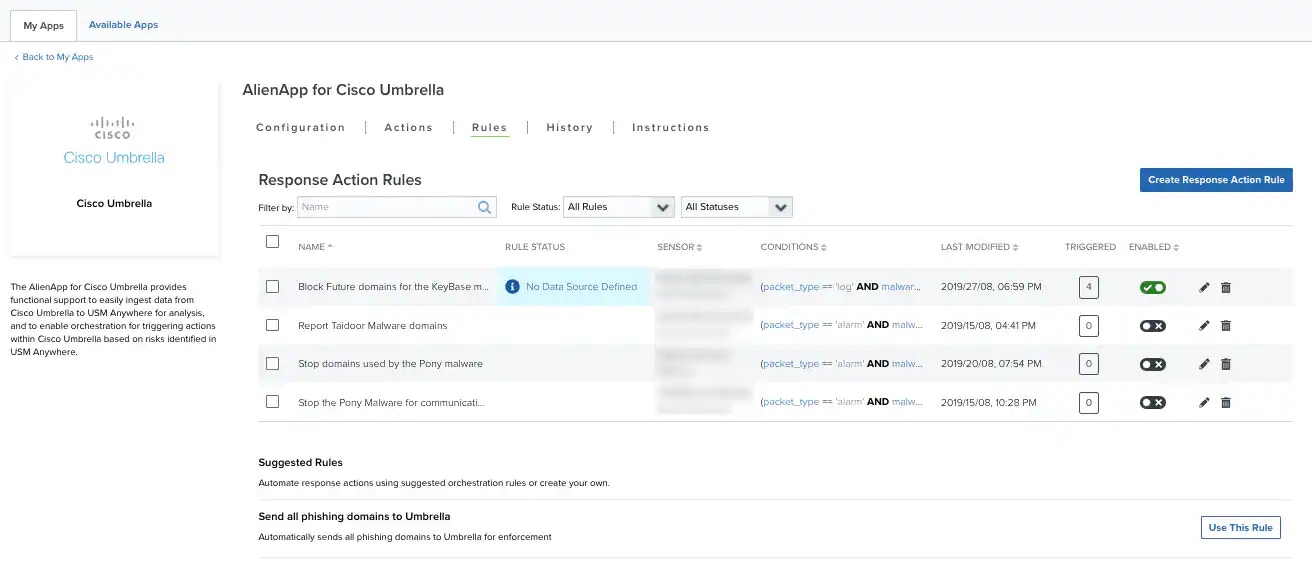Image resolution: width=1312 pixels, height=582 pixels.
Task: Edit the Report Taidoor Malware domains rule
Action: pos(1204,325)
